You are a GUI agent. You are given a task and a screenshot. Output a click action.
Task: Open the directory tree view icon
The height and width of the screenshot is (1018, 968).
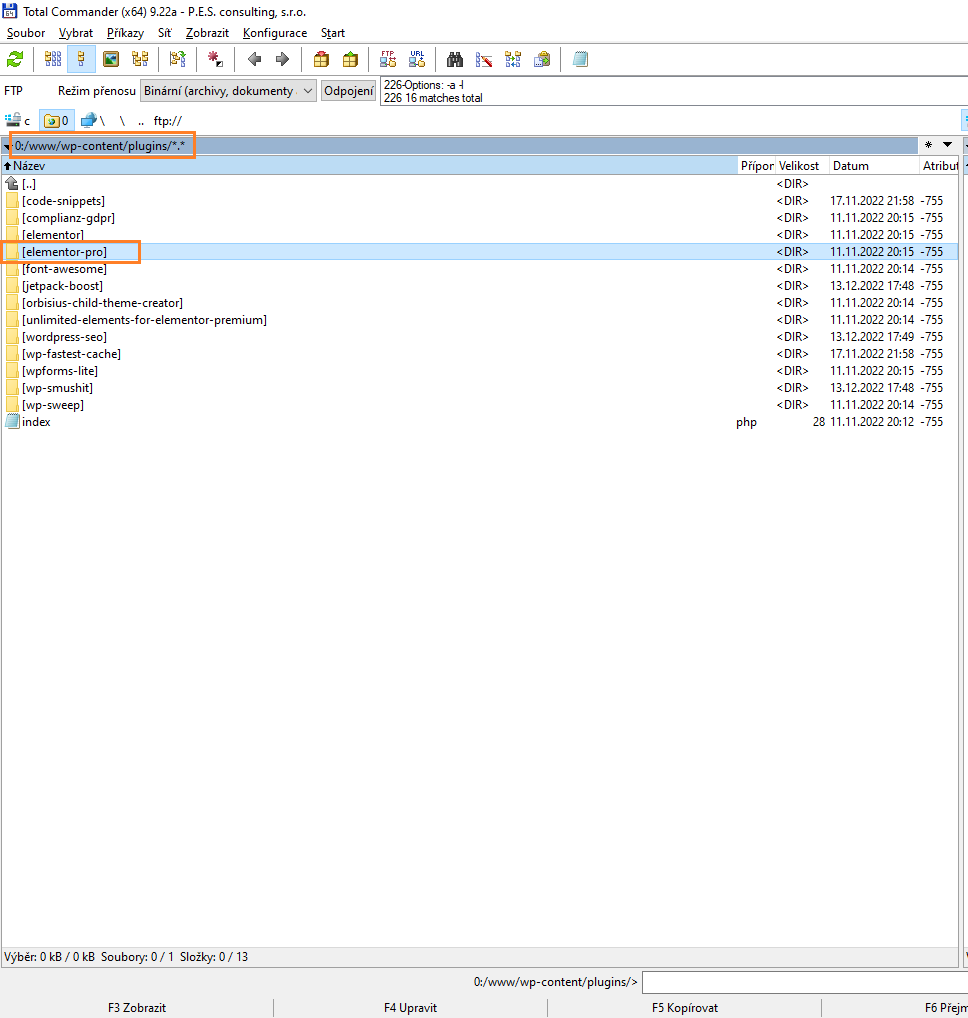pyautogui.click(x=140, y=60)
